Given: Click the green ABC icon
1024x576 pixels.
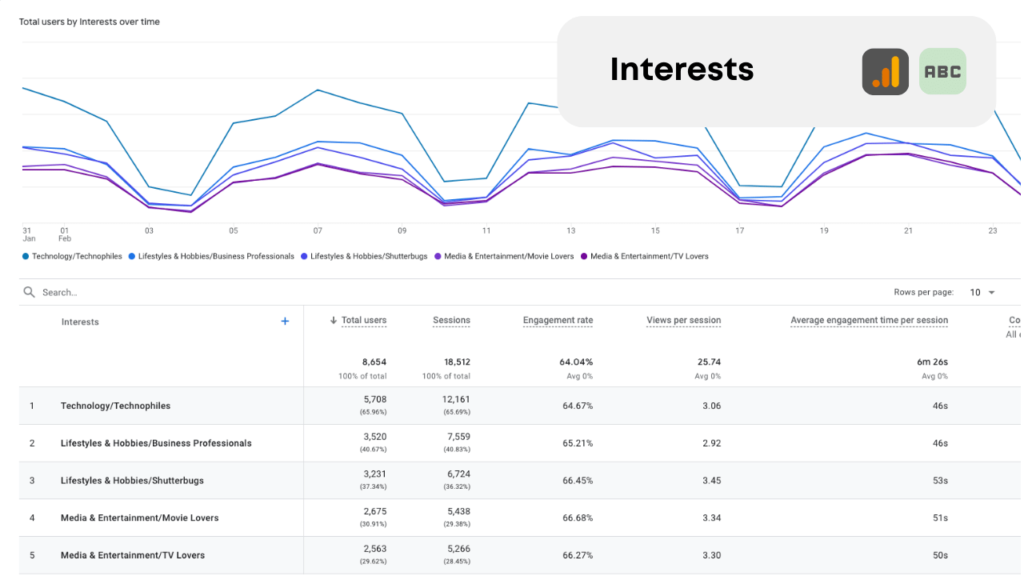Looking at the screenshot, I should (942, 72).
